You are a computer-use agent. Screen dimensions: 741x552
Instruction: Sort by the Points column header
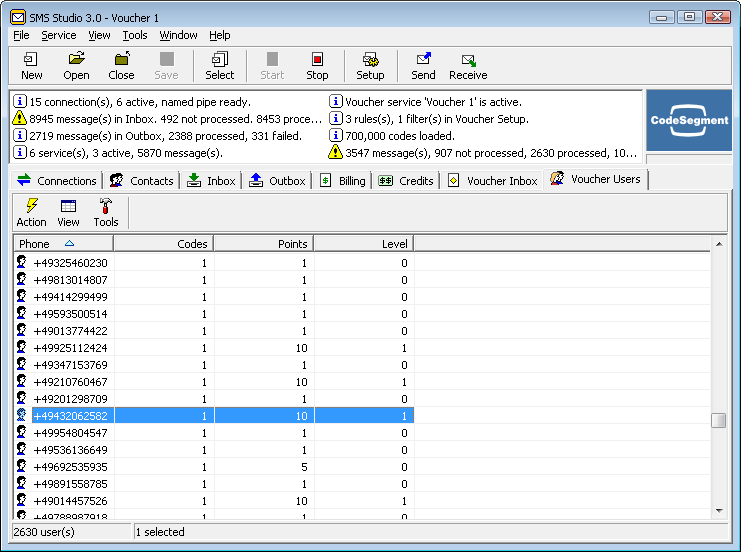[x=263, y=244]
